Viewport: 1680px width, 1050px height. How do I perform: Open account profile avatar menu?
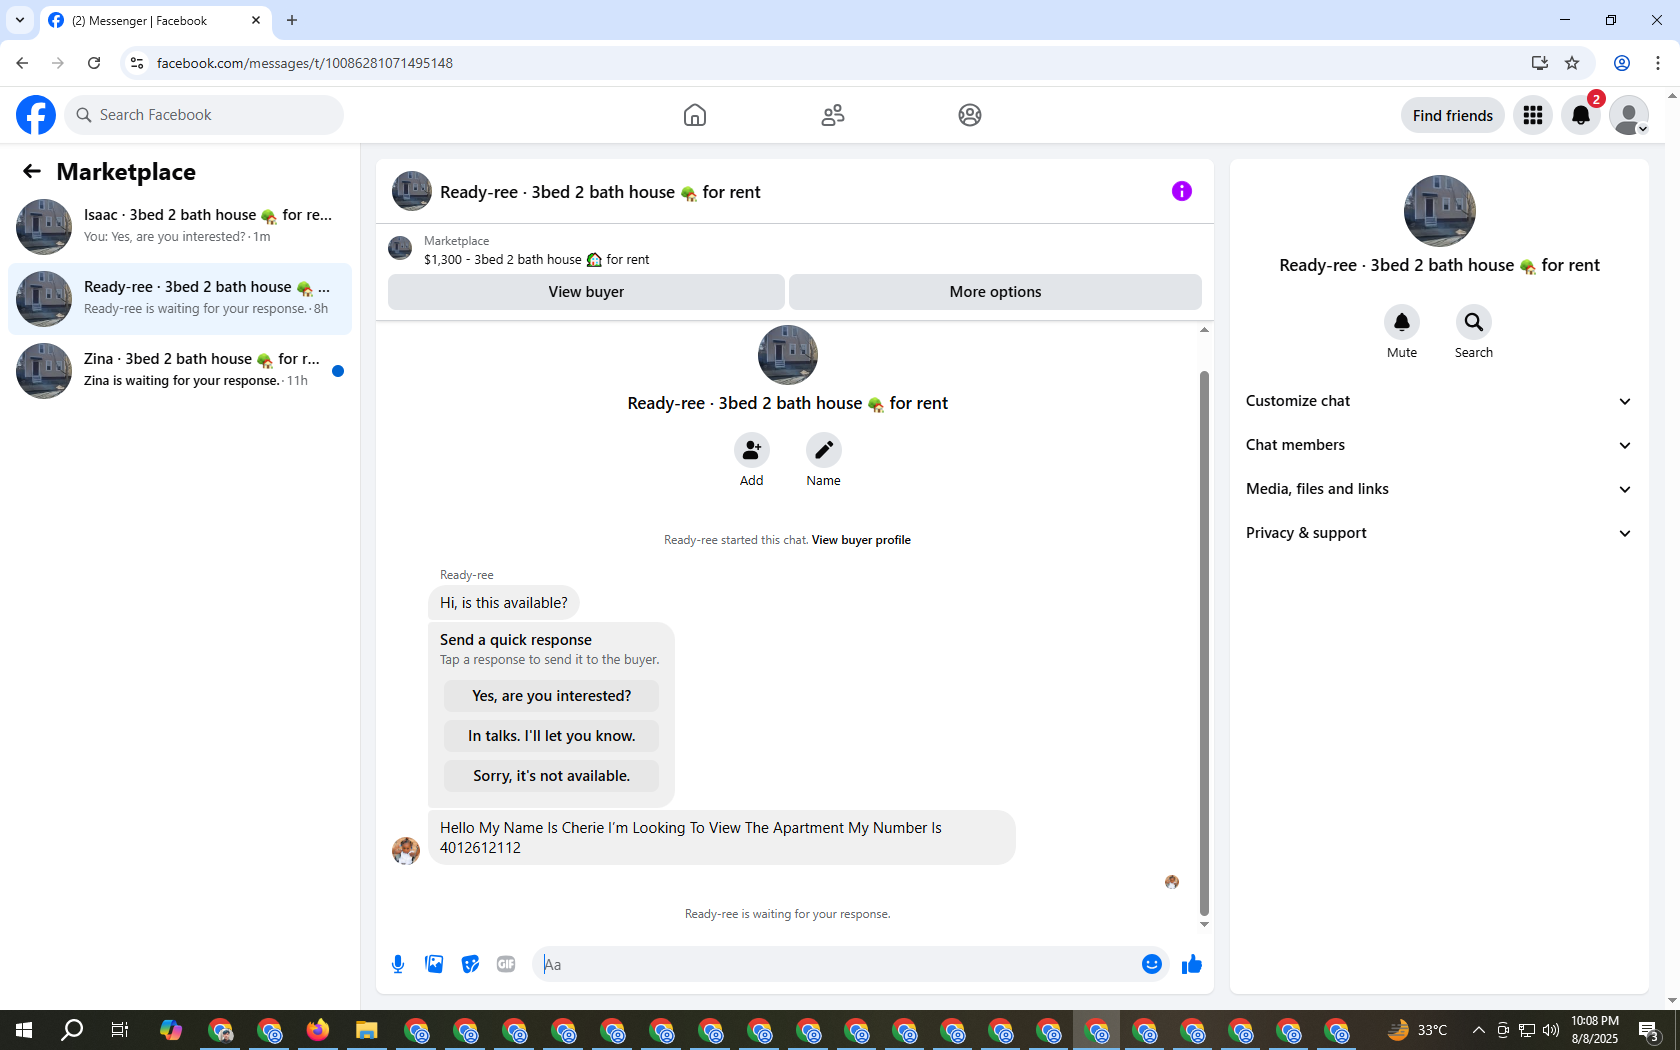(x=1629, y=115)
